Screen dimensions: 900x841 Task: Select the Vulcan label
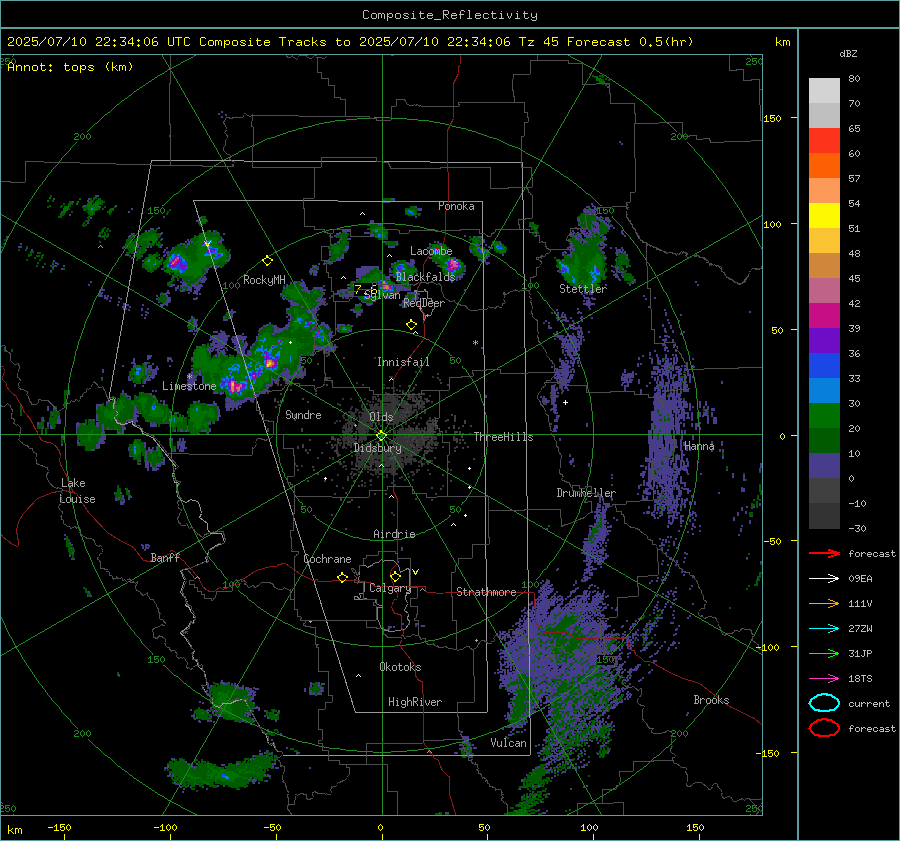coord(508,743)
